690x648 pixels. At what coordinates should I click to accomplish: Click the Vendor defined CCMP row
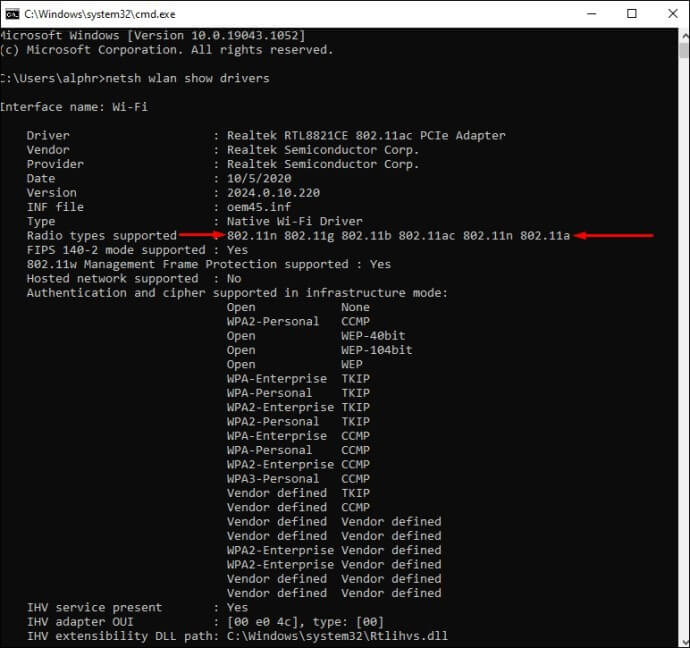[x=298, y=507]
